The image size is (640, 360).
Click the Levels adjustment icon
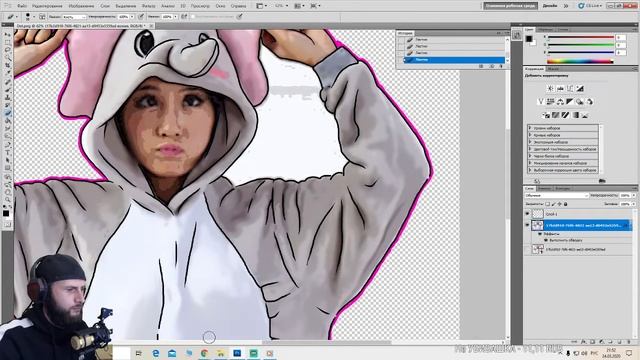point(560,88)
